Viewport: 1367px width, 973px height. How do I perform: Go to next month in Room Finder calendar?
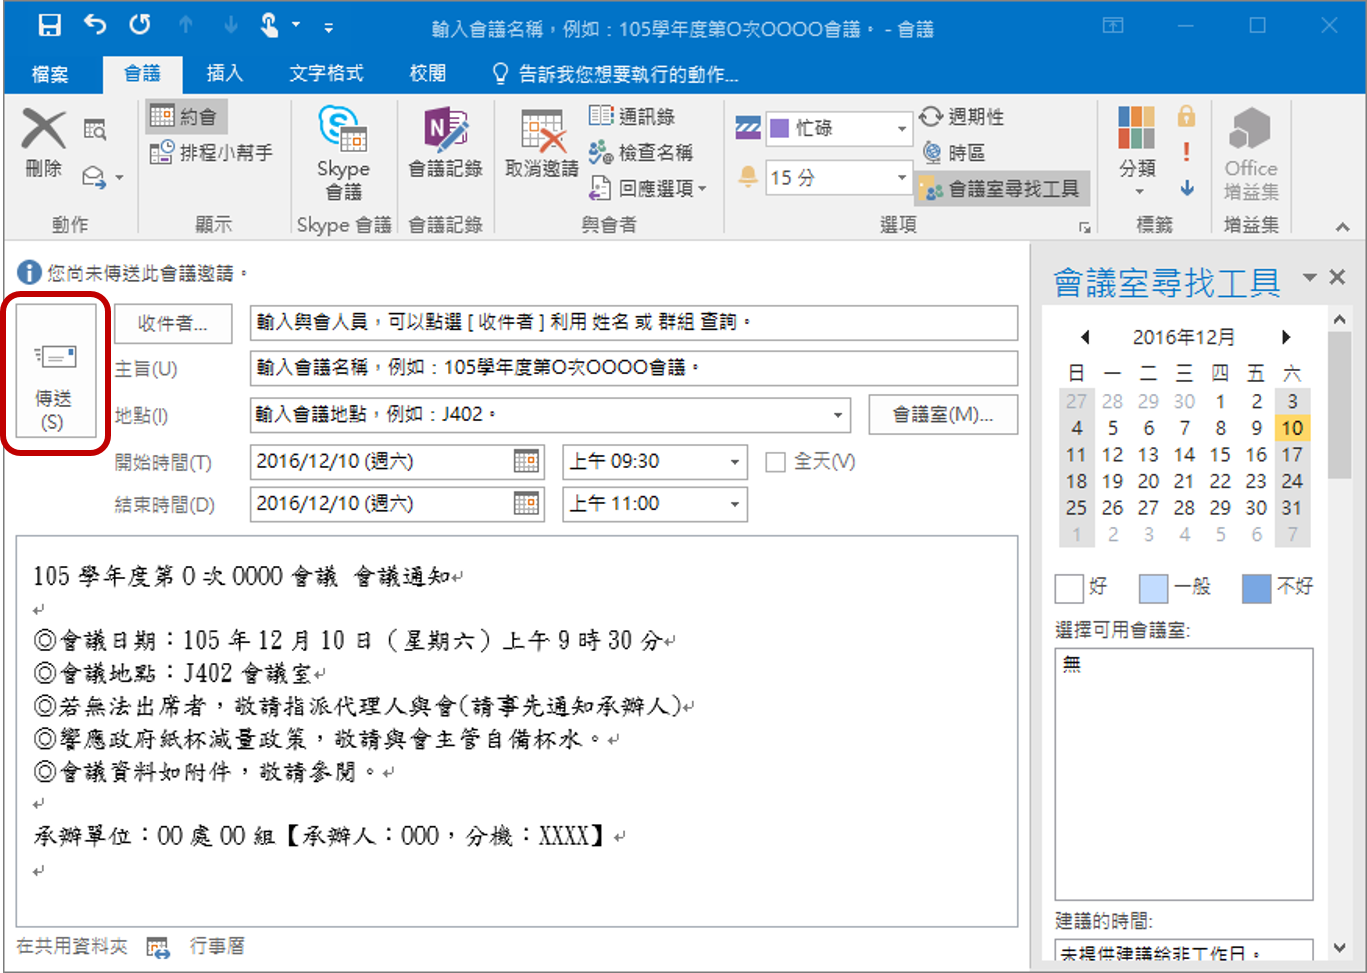(1287, 337)
